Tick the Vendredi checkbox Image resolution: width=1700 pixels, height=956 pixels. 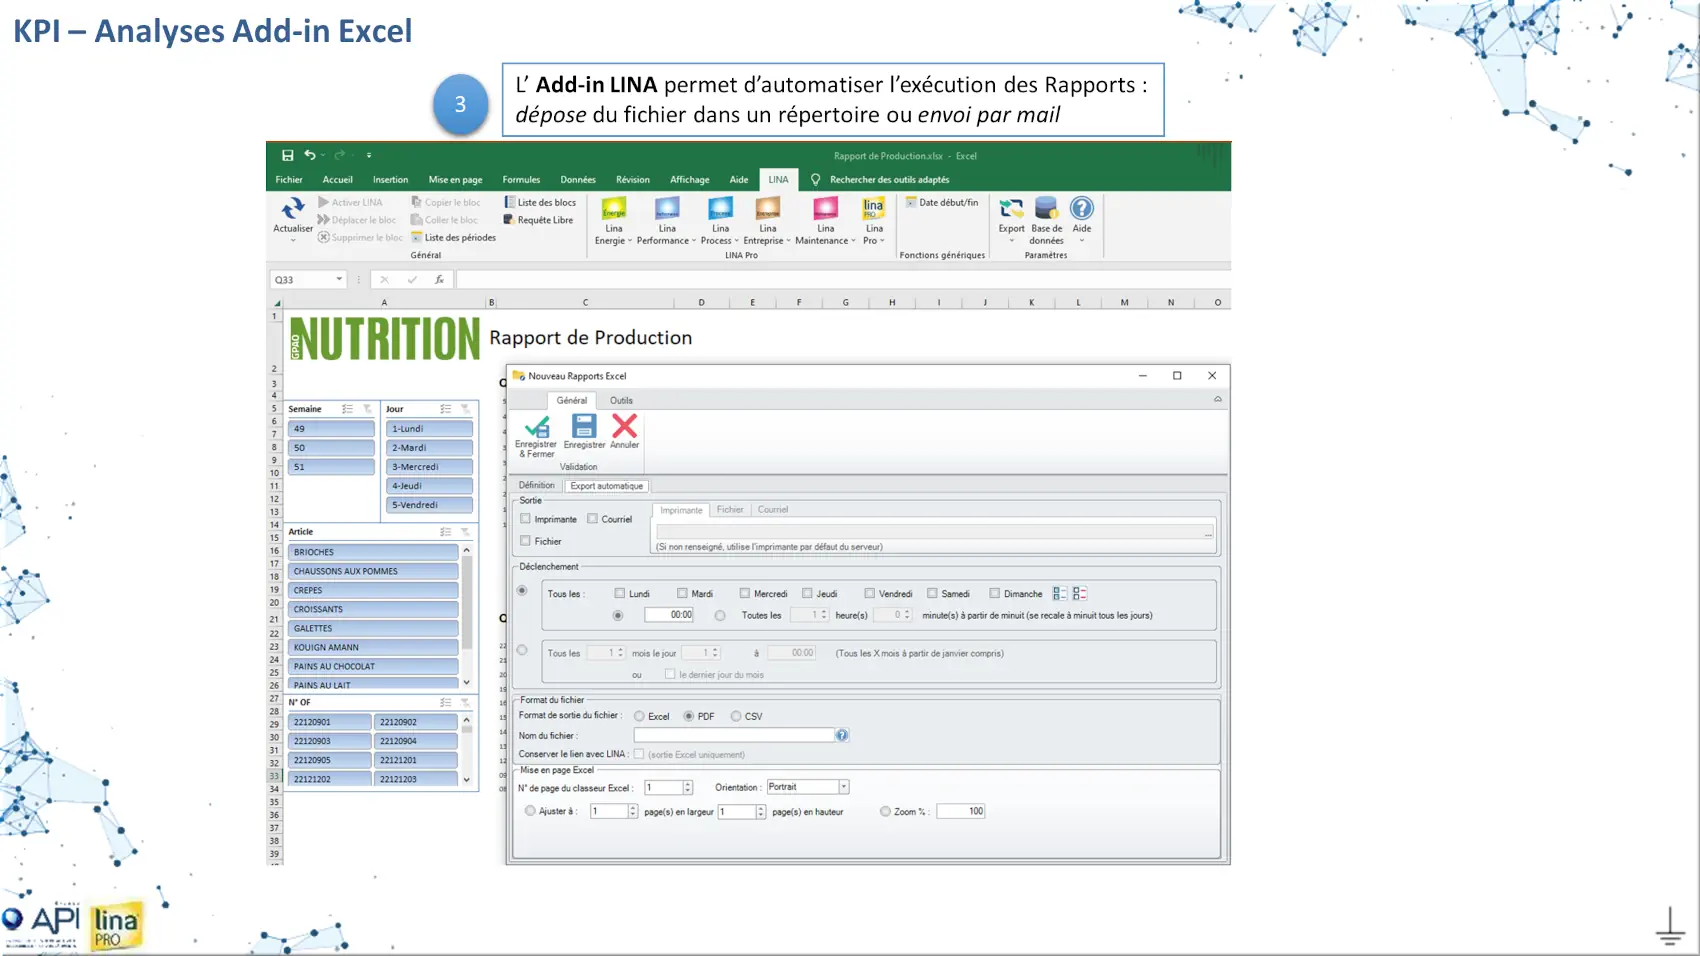point(870,594)
